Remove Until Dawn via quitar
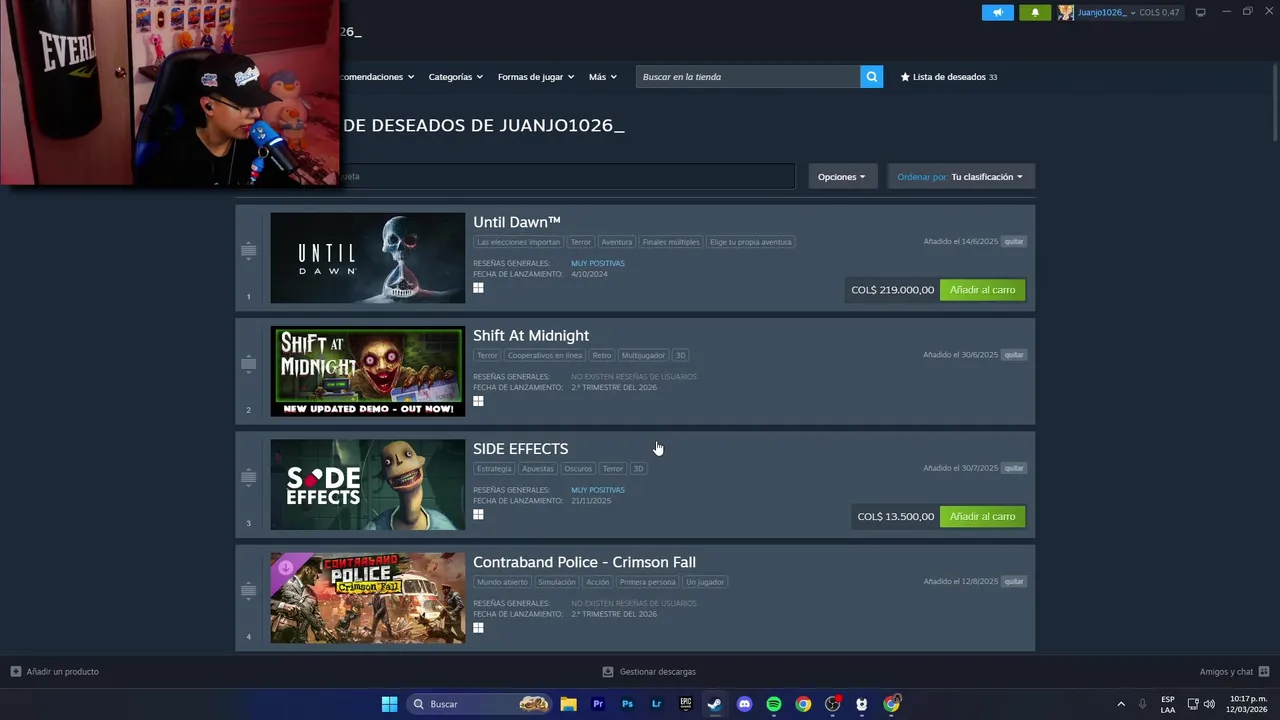This screenshot has width=1280, height=720. tap(1014, 242)
